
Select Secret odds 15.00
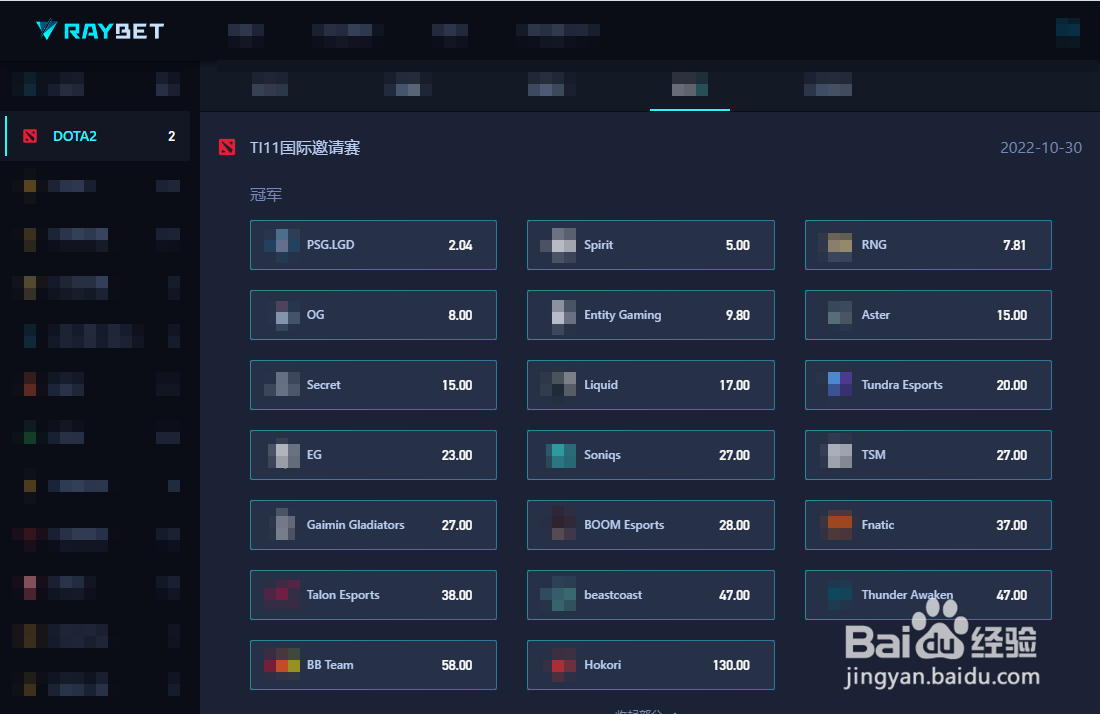373,385
